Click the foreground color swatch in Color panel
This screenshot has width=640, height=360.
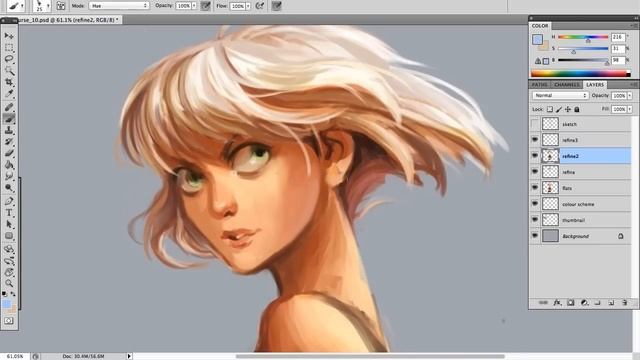pyautogui.click(x=537, y=40)
